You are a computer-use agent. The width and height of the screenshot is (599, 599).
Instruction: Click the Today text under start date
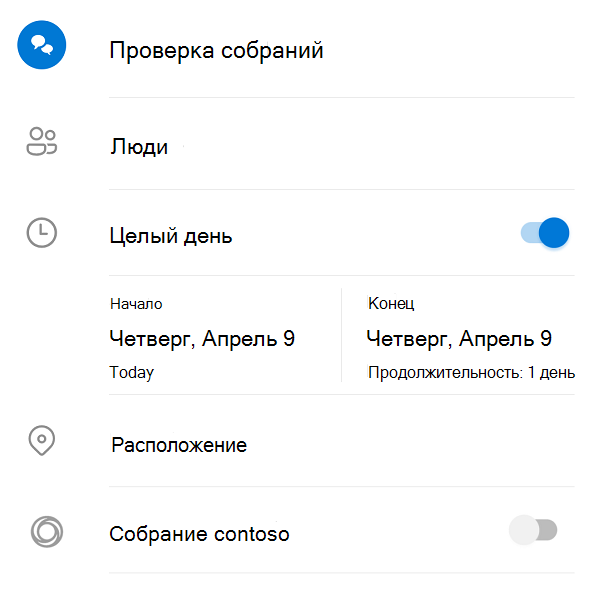[132, 372]
